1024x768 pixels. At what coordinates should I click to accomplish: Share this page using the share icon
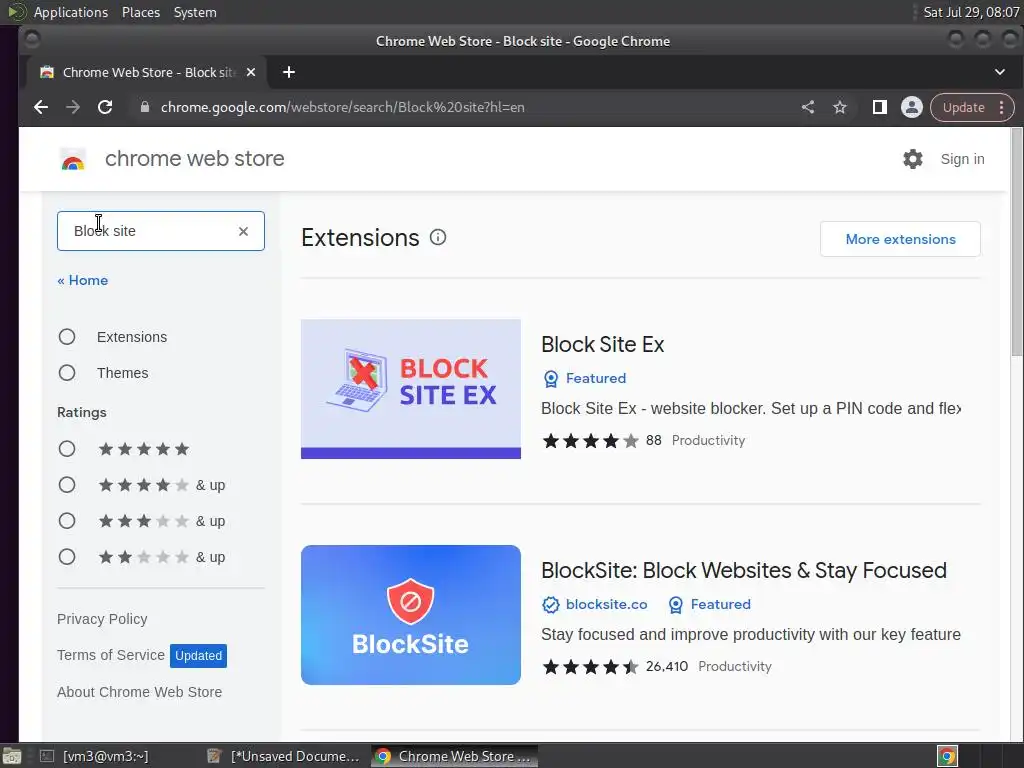click(x=808, y=107)
